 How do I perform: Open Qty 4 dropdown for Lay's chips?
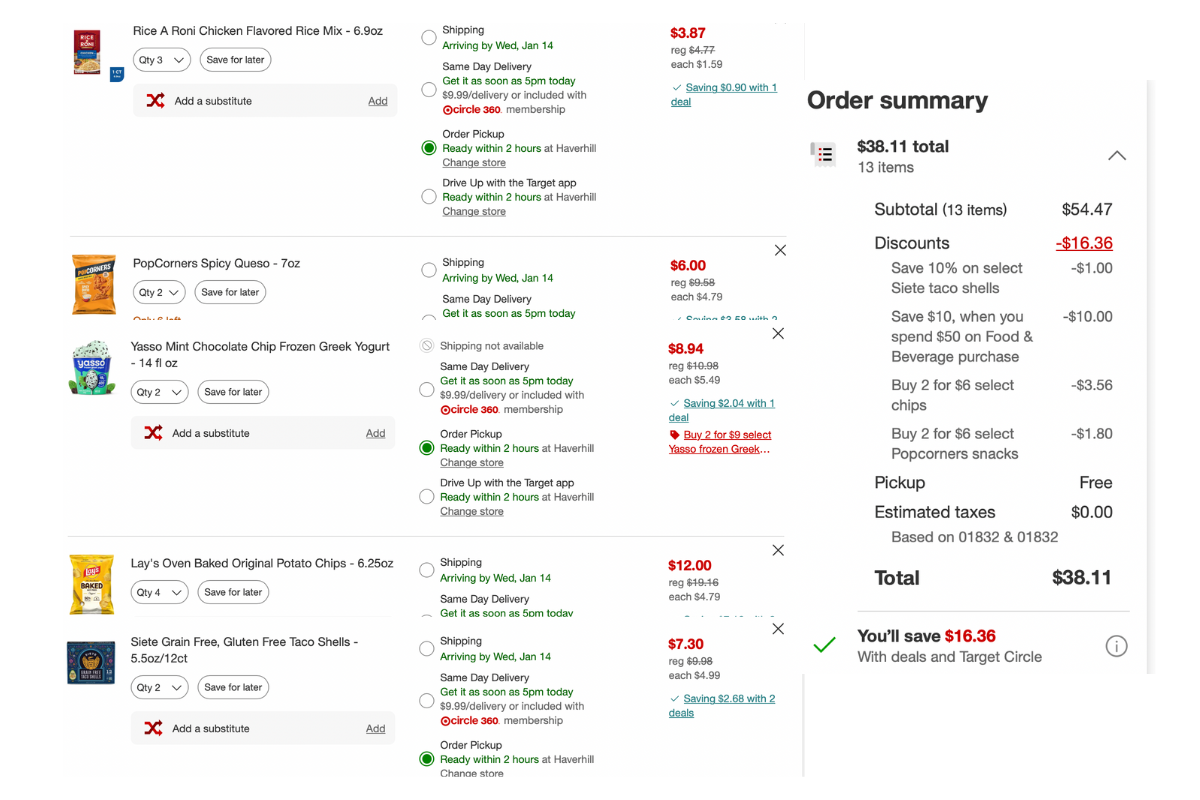[x=159, y=592]
